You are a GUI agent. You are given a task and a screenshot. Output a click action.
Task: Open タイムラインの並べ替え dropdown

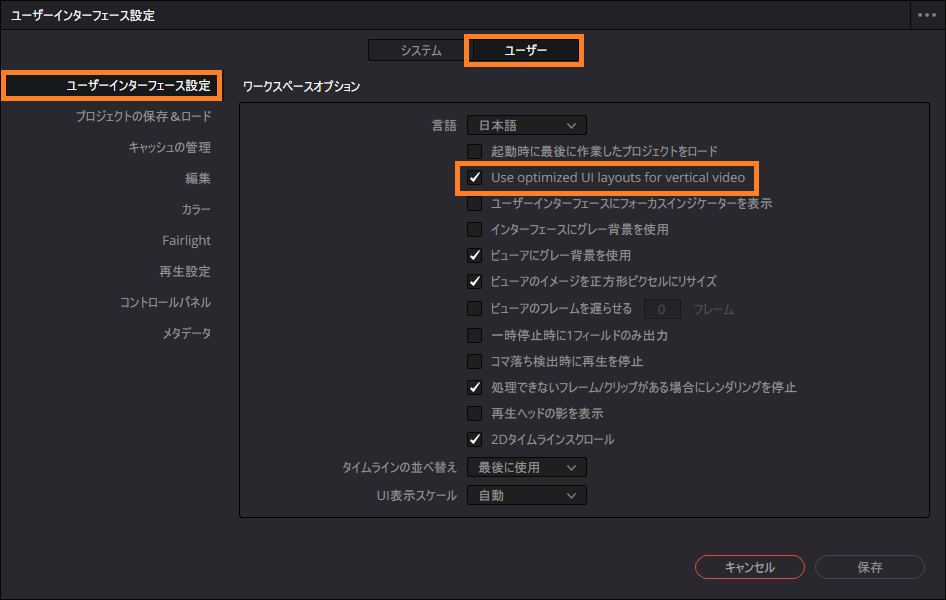tap(527, 467)
